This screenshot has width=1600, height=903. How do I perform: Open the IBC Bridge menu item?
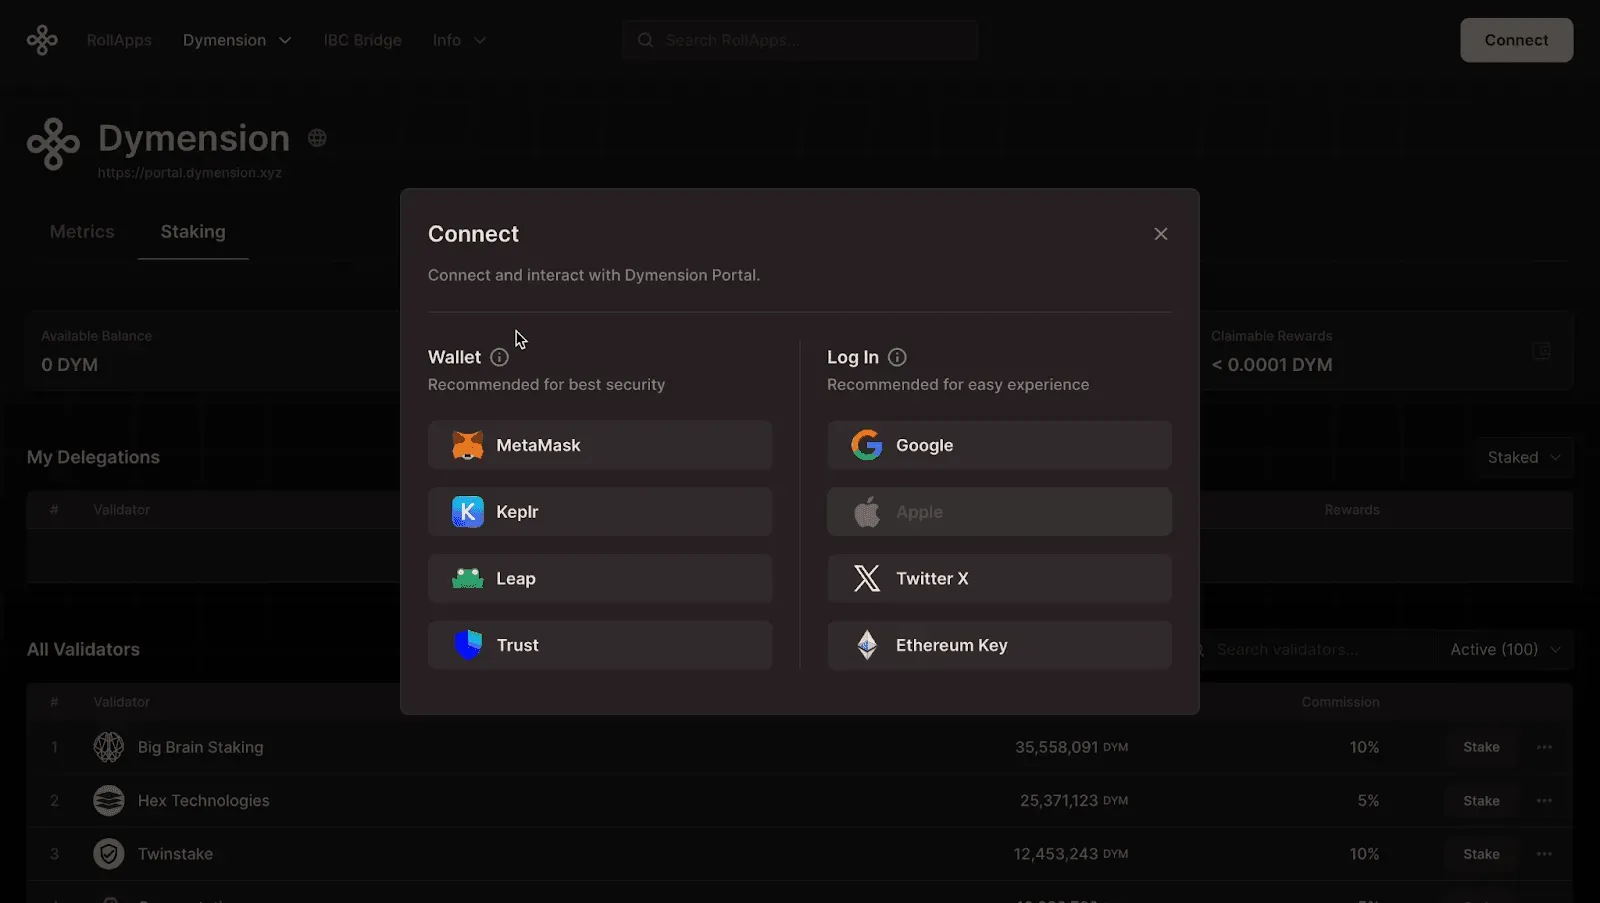pos(362,40)
